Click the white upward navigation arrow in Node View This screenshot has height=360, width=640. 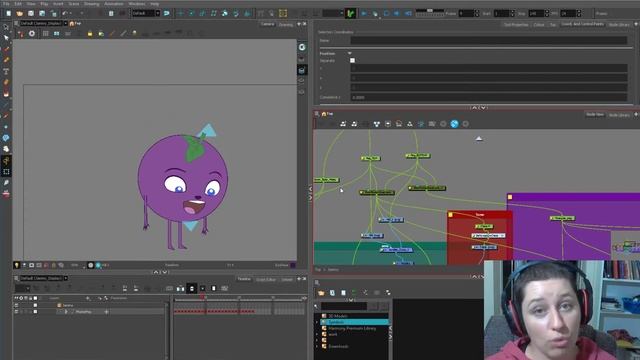pos(479,139)
